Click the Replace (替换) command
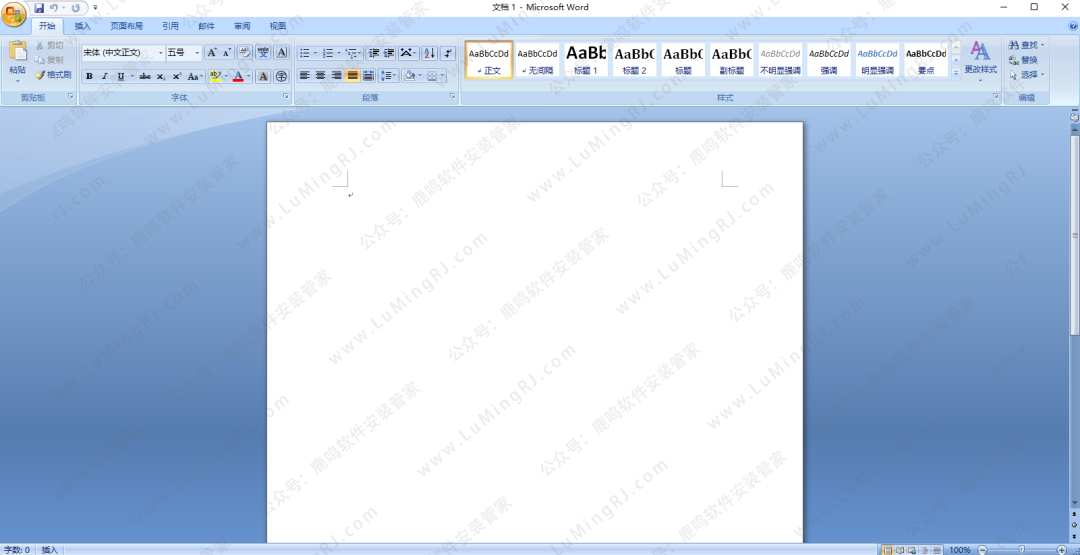Image resolution: width=1080 pixels, height=555 pixels. pos(1023,60)
